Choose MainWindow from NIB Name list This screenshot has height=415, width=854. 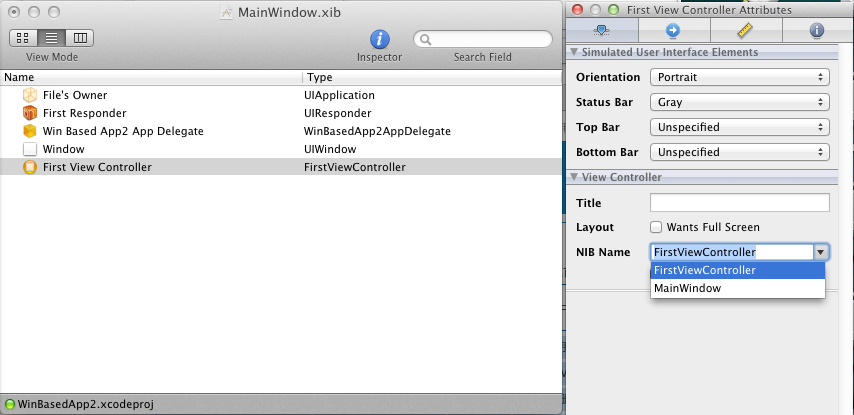[738, 289]
